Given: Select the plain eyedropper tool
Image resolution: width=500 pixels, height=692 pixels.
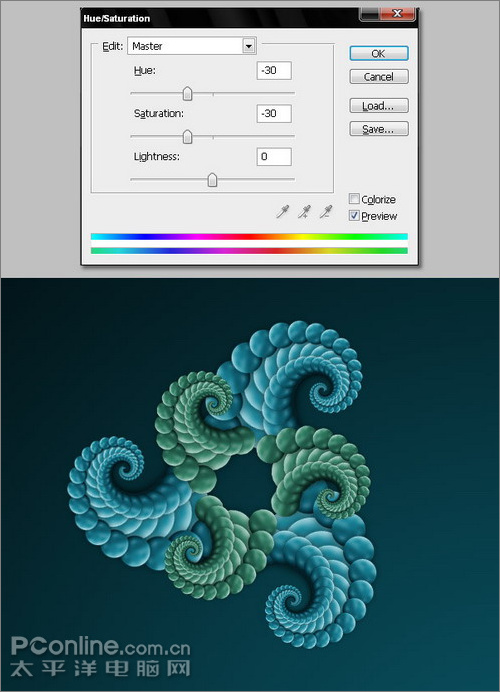Looking at the screenshot, I should click(x=282, y=212).
